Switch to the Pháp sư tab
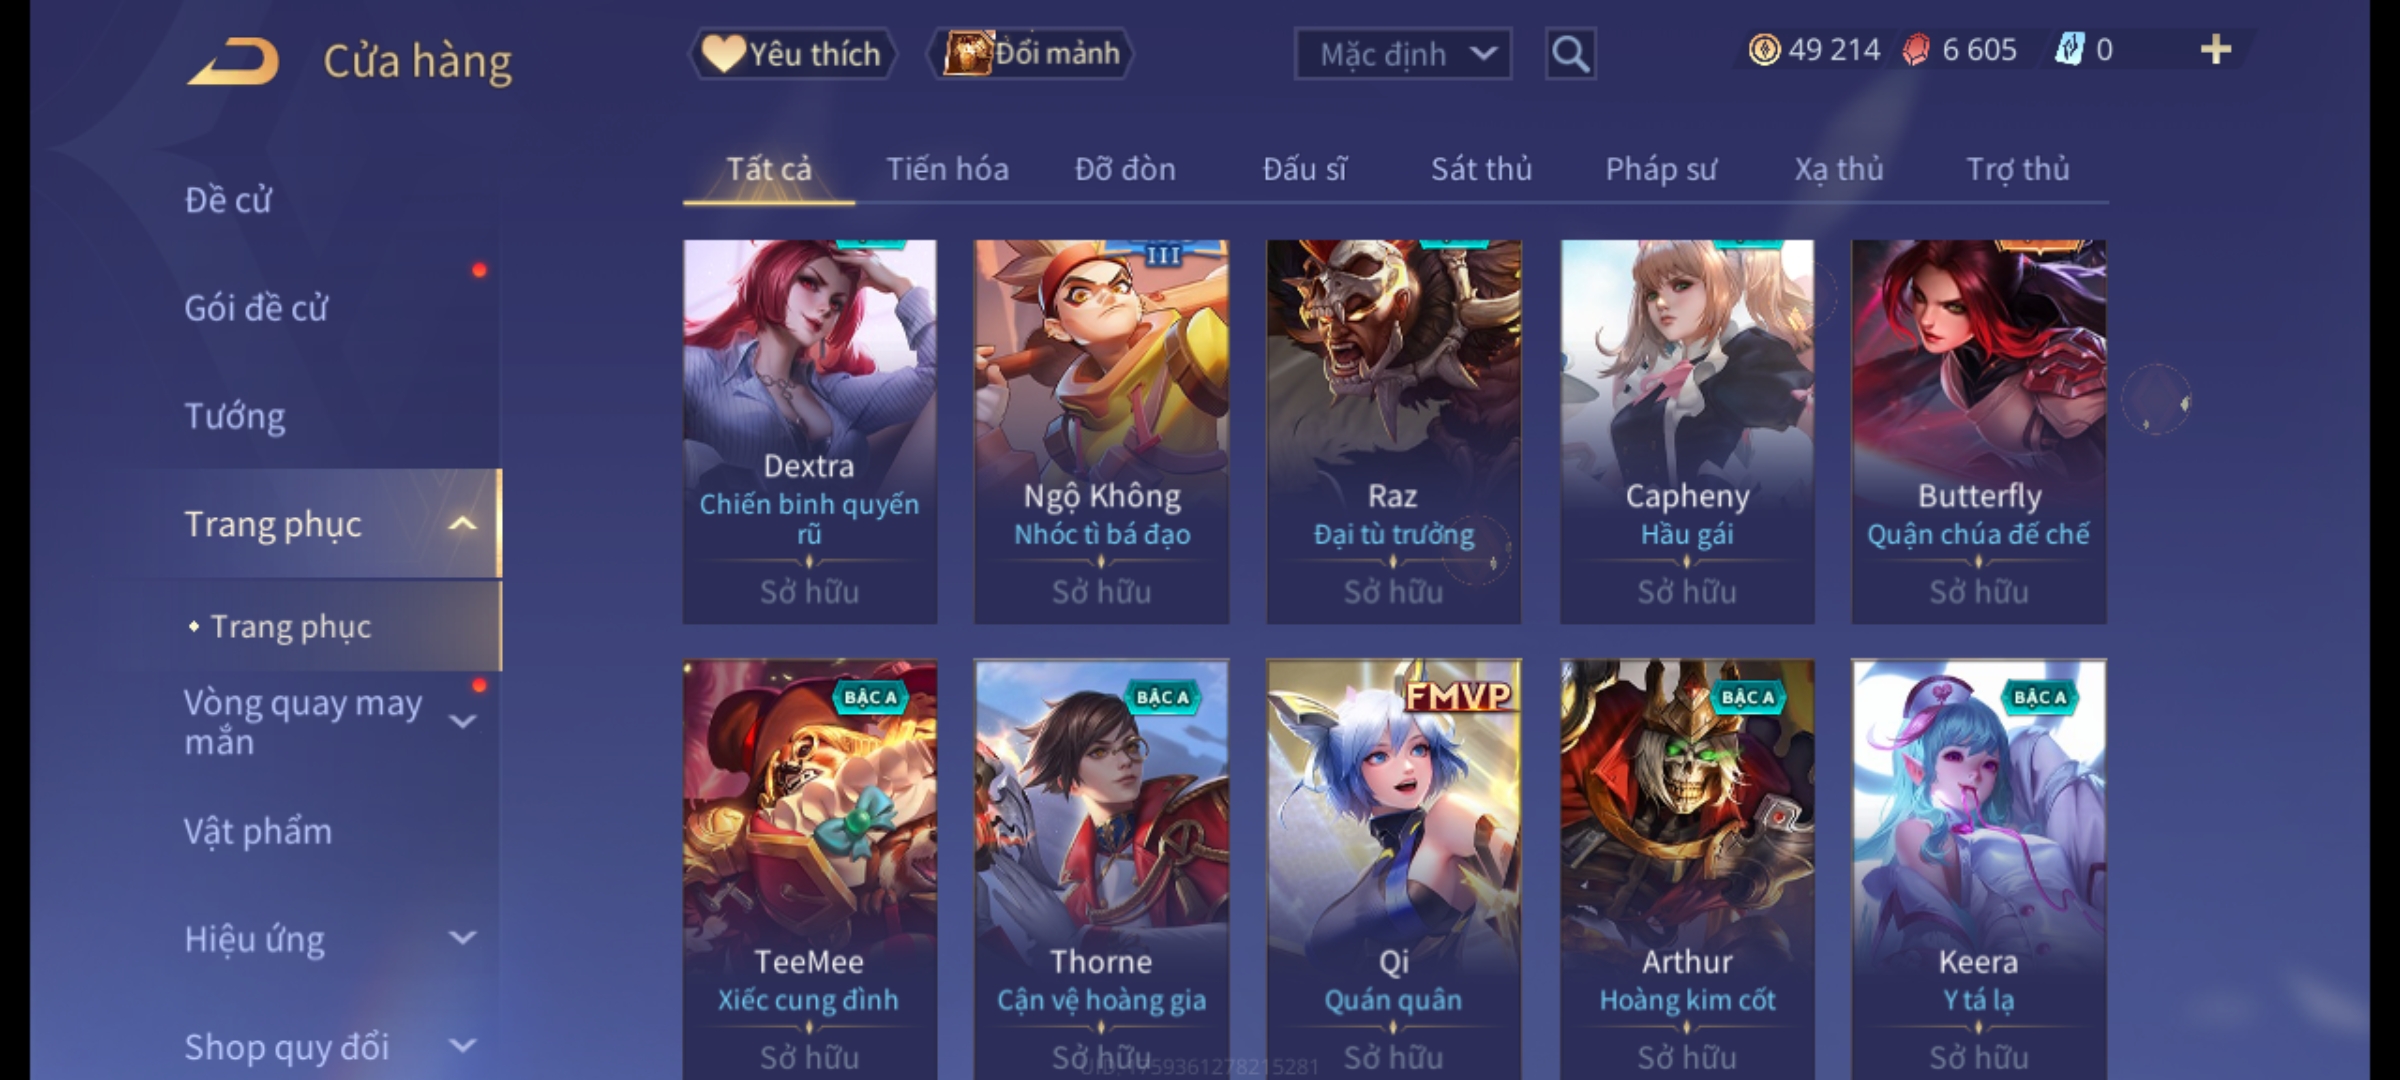This screenshot has width=2400, height=1080. [1661, 169]
